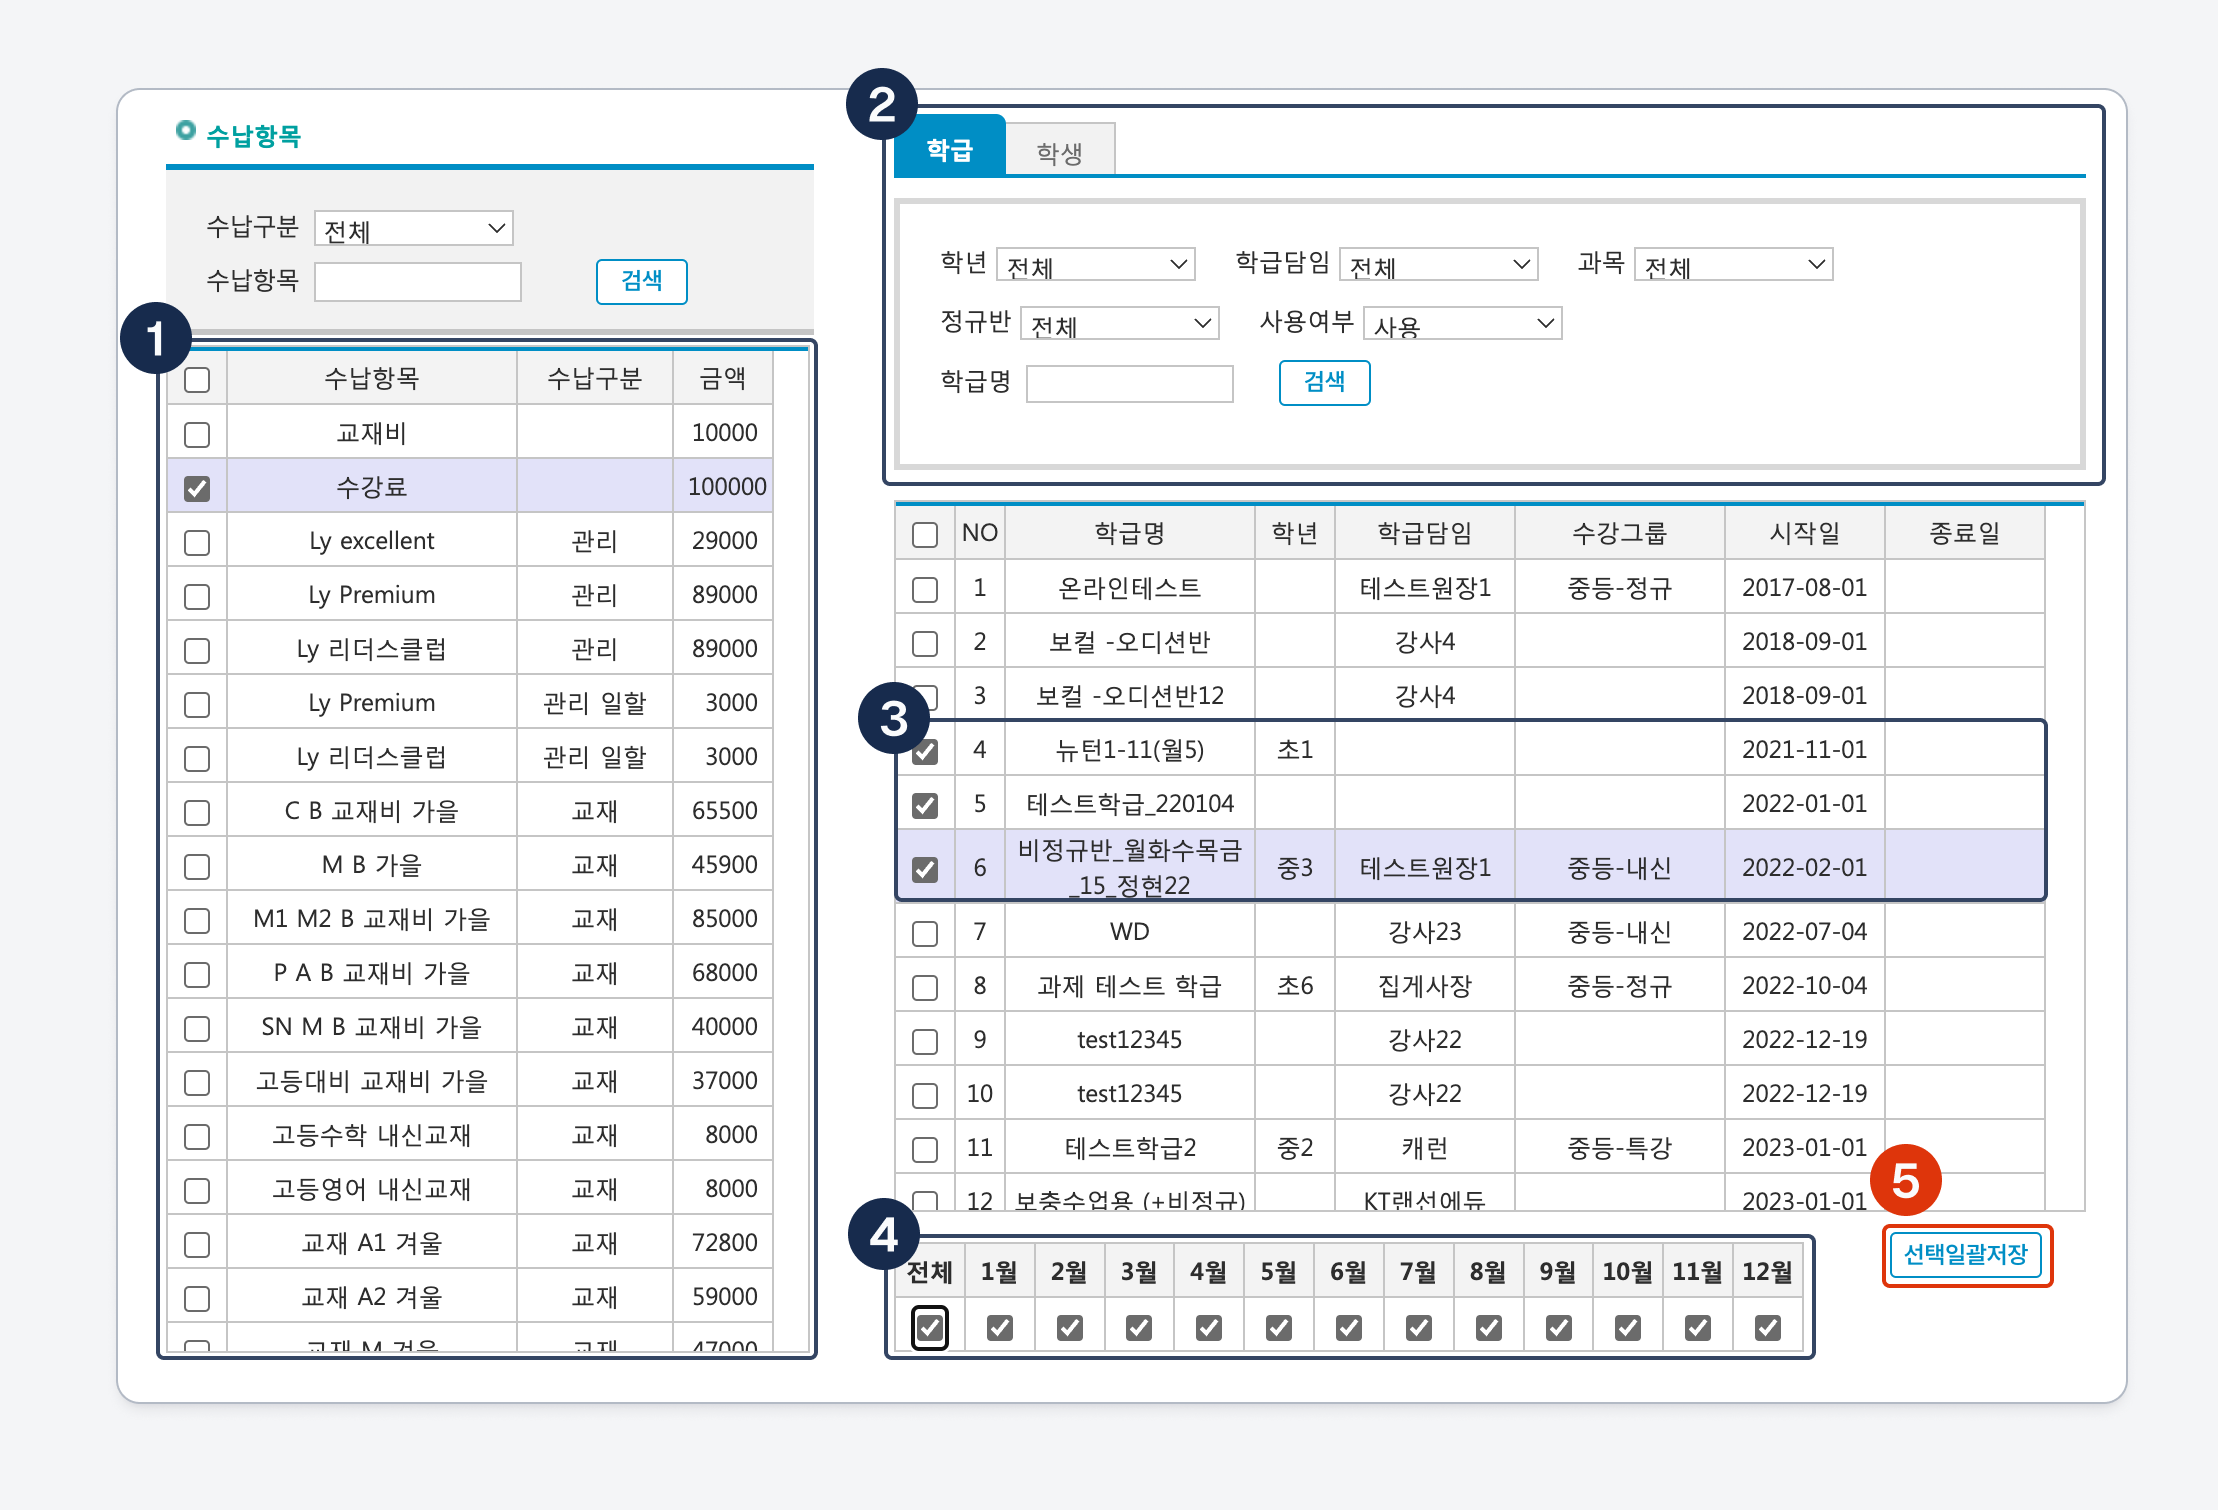Uncheck the 수강료 row checkbox

[197, 489]
